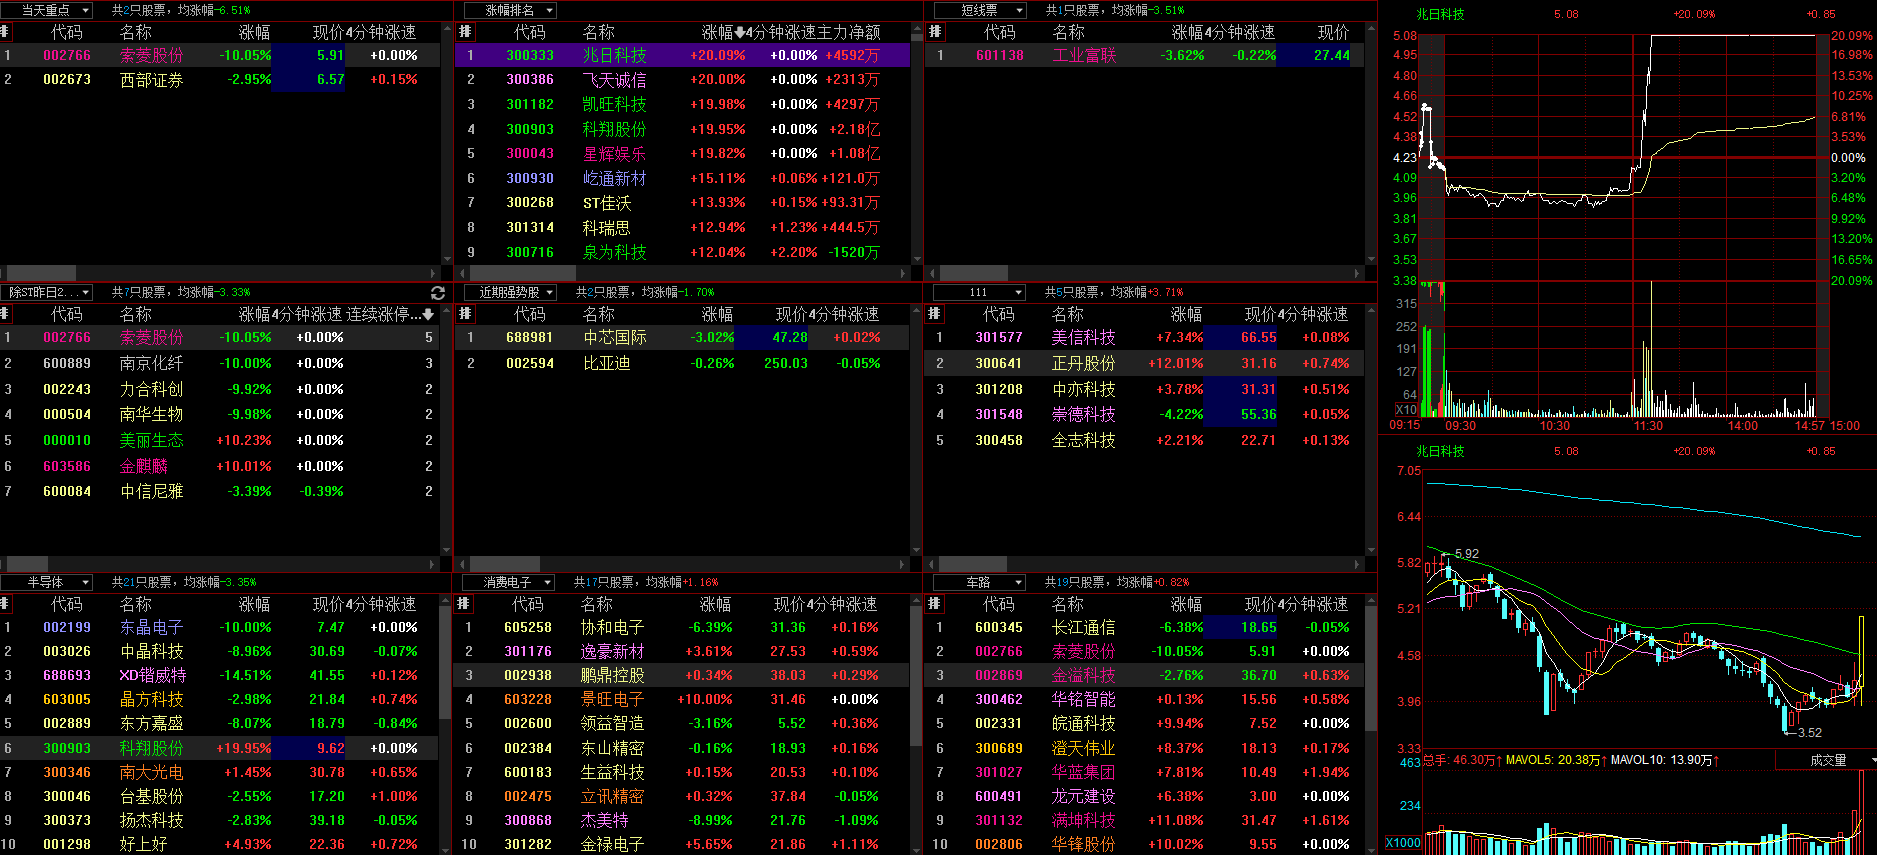Click the X1000 volume multiplier on K-line chart
Screen dimensions: 1877x855
pos(1403,843)
